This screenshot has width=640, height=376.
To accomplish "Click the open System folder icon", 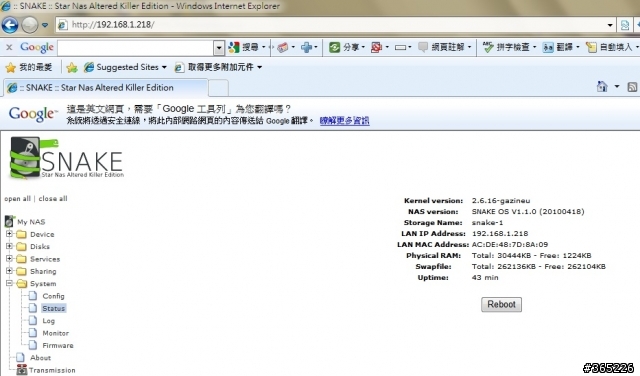I will point(22,283).
